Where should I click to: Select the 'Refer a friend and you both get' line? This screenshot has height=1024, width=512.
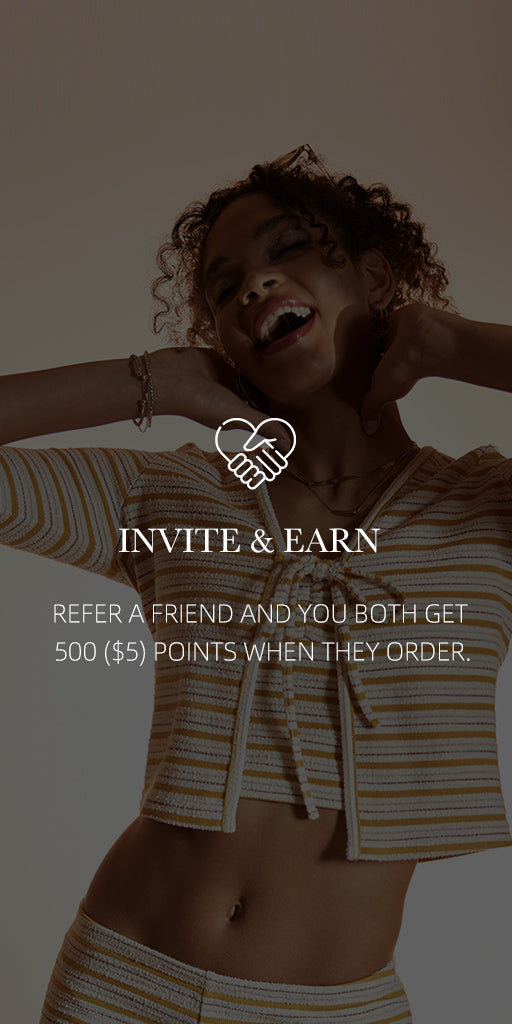click(260, 614)
